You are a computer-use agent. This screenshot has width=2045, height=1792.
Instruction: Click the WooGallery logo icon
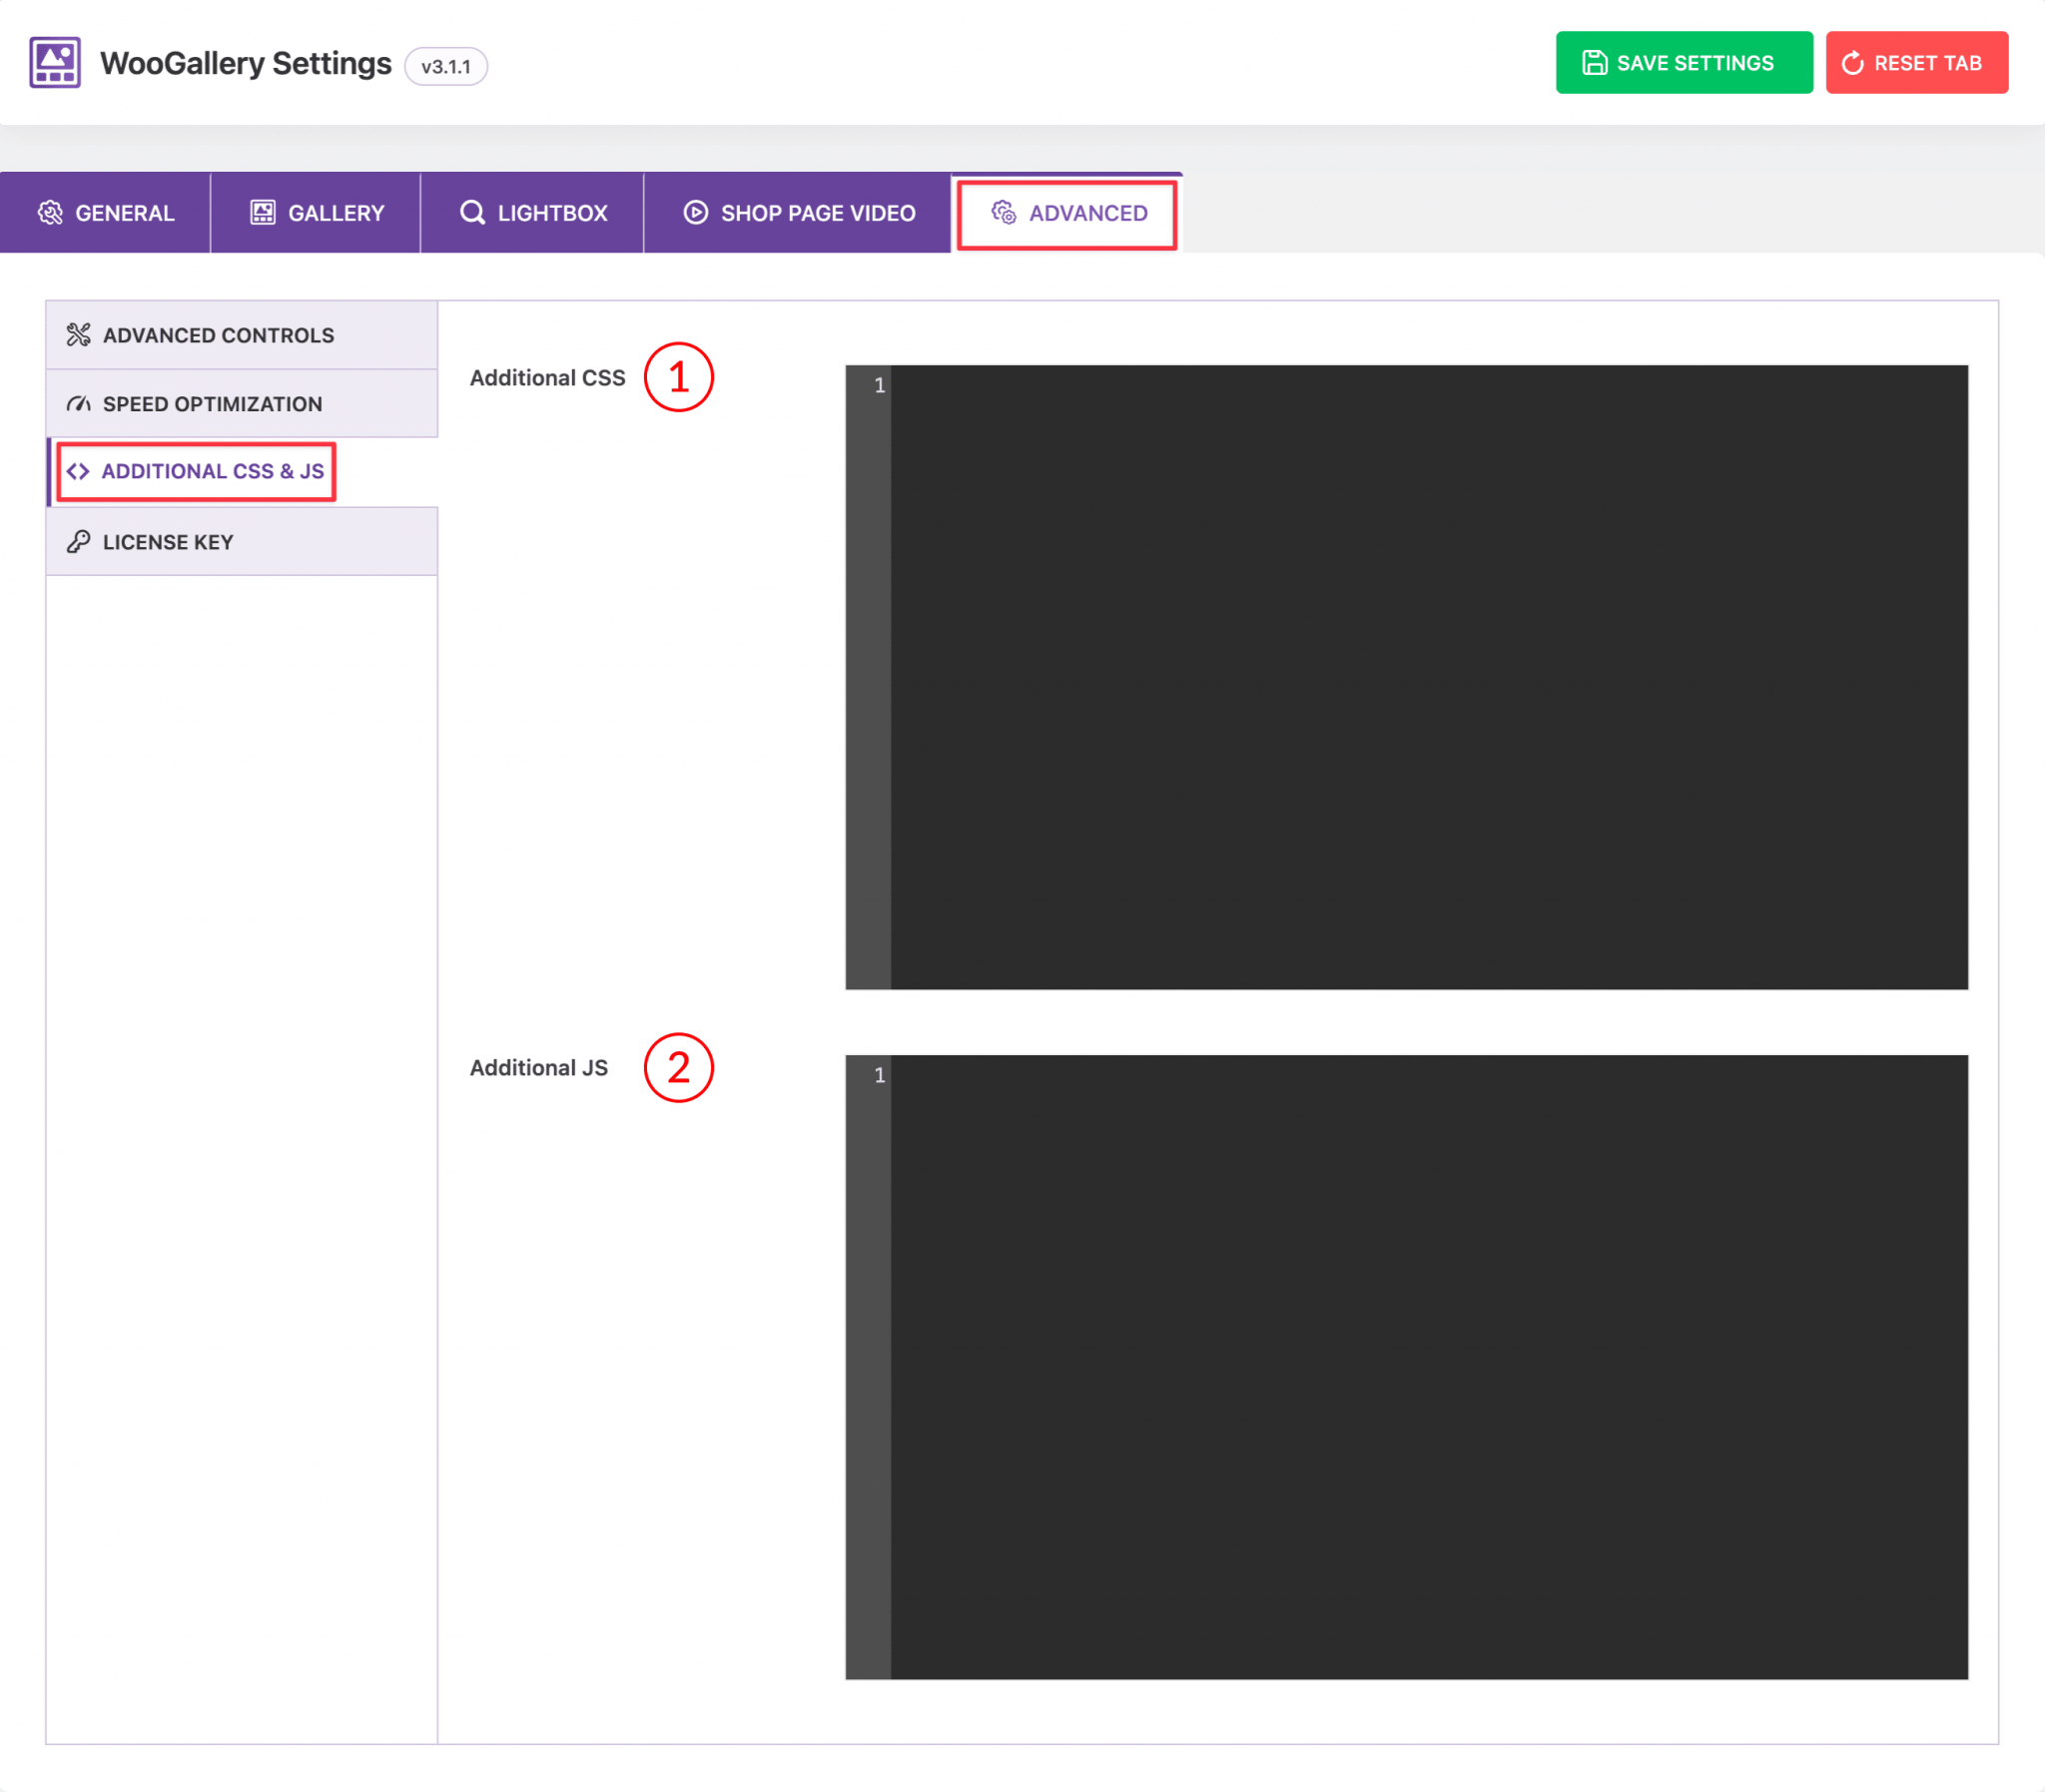tap(53, 62)
